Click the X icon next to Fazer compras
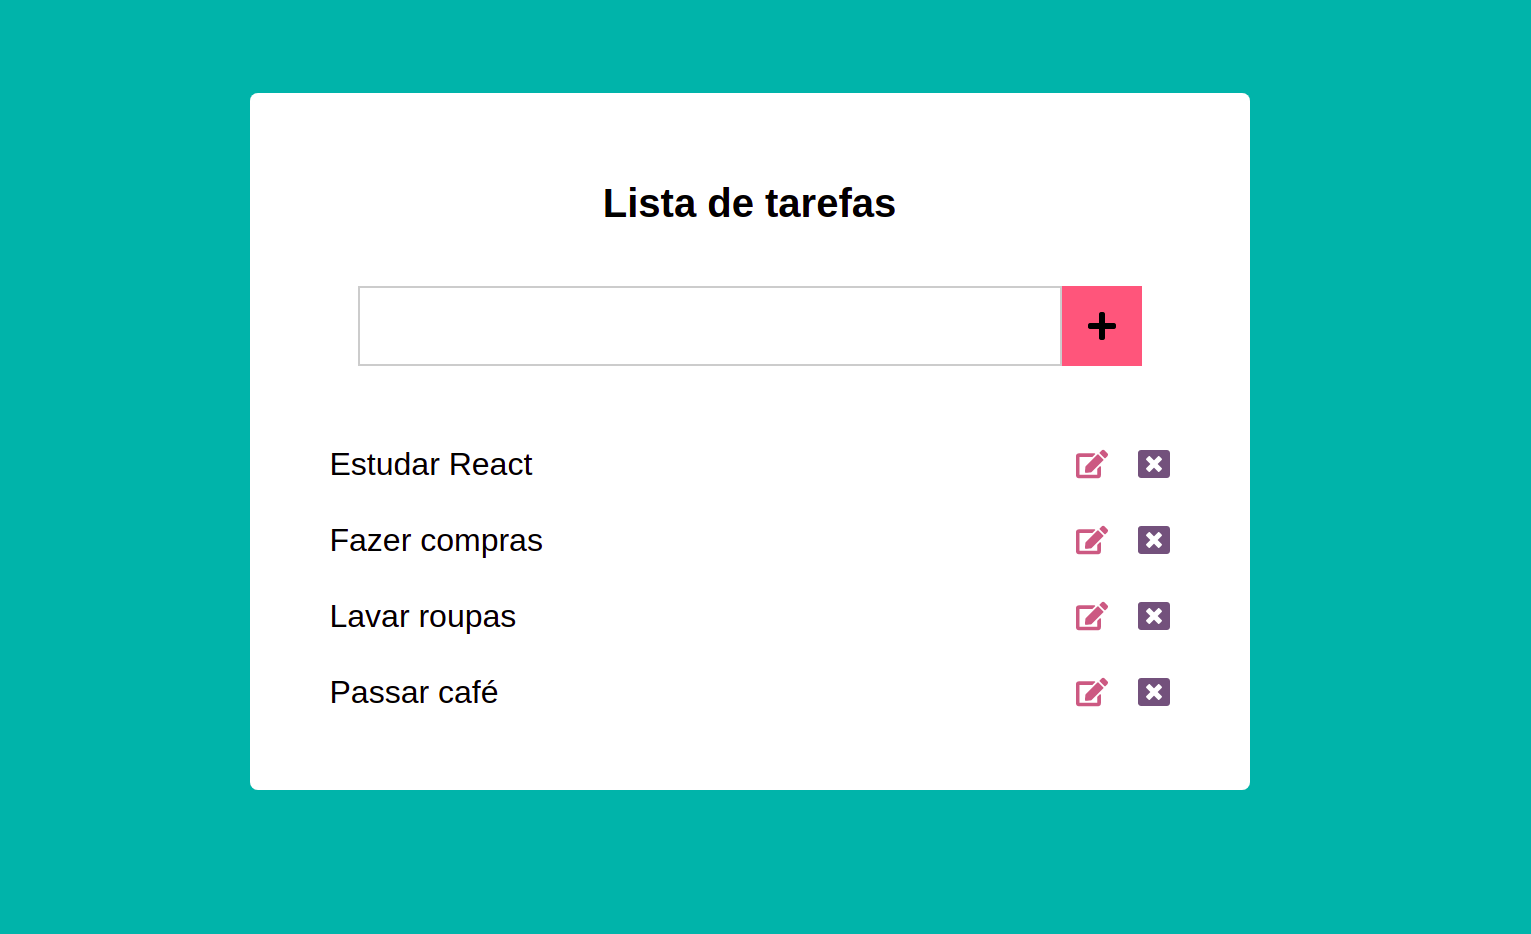The width and height of the screenshot is (1531, 934). click(1153, 540)
